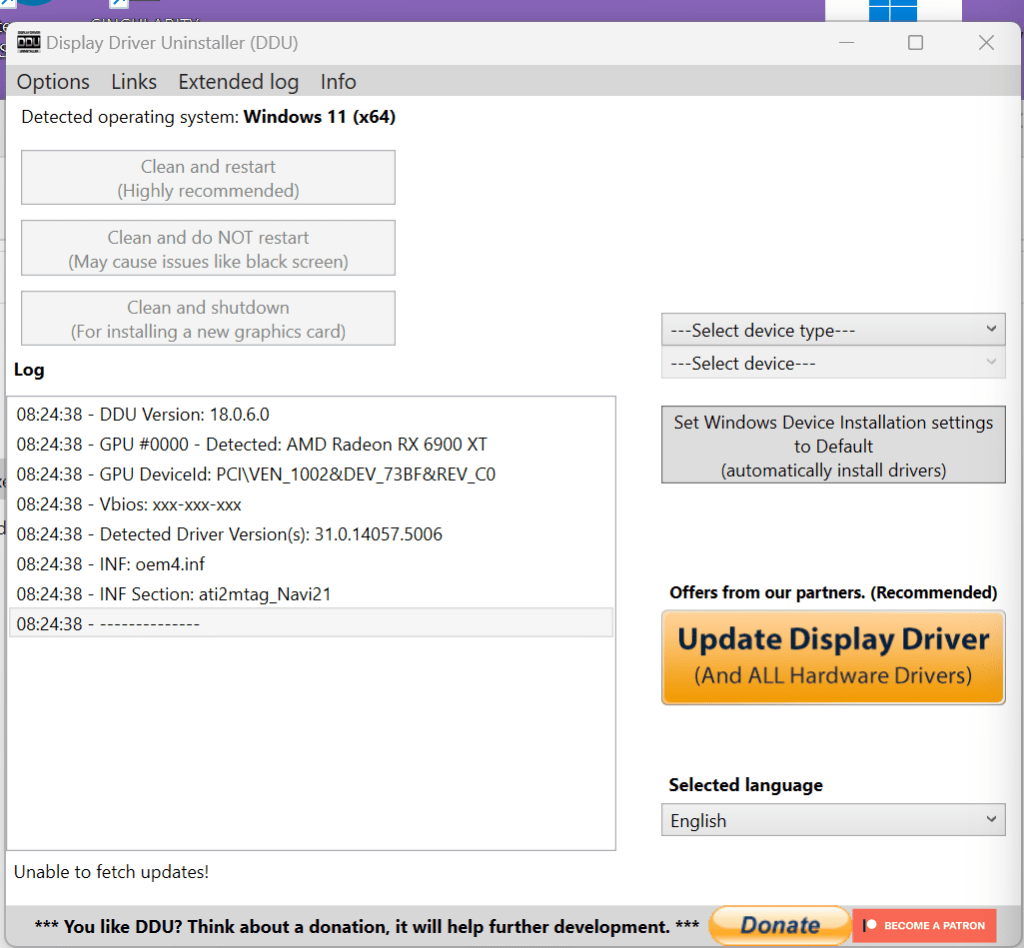Click the Become a Patron button

pyautogui.click(x=924, y=925)
